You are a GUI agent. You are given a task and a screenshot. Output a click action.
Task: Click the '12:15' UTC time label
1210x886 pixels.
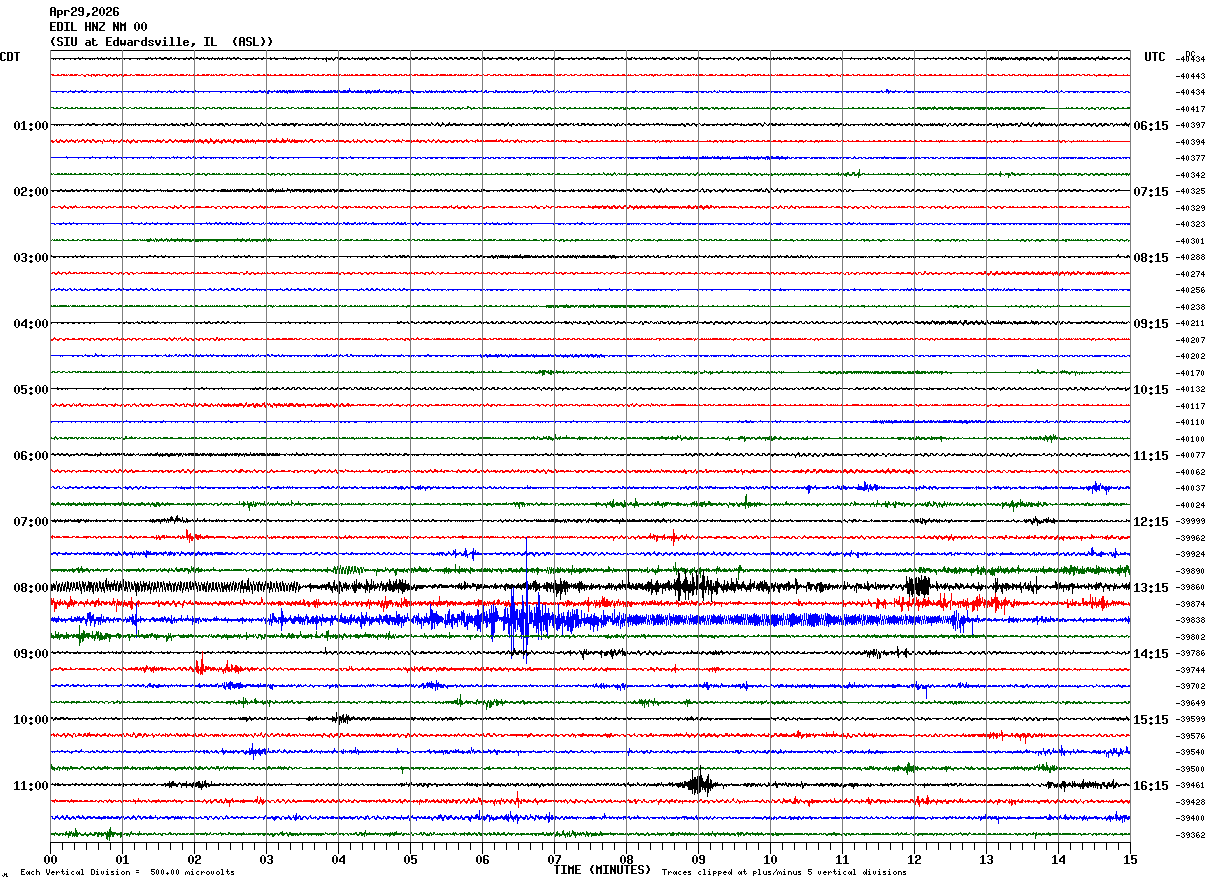point(1151,522)
